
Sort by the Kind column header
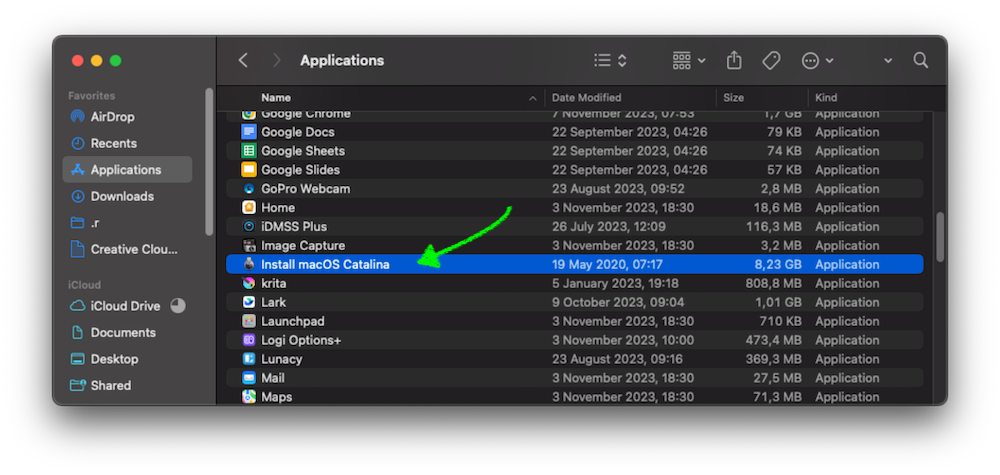click(826, 98)
